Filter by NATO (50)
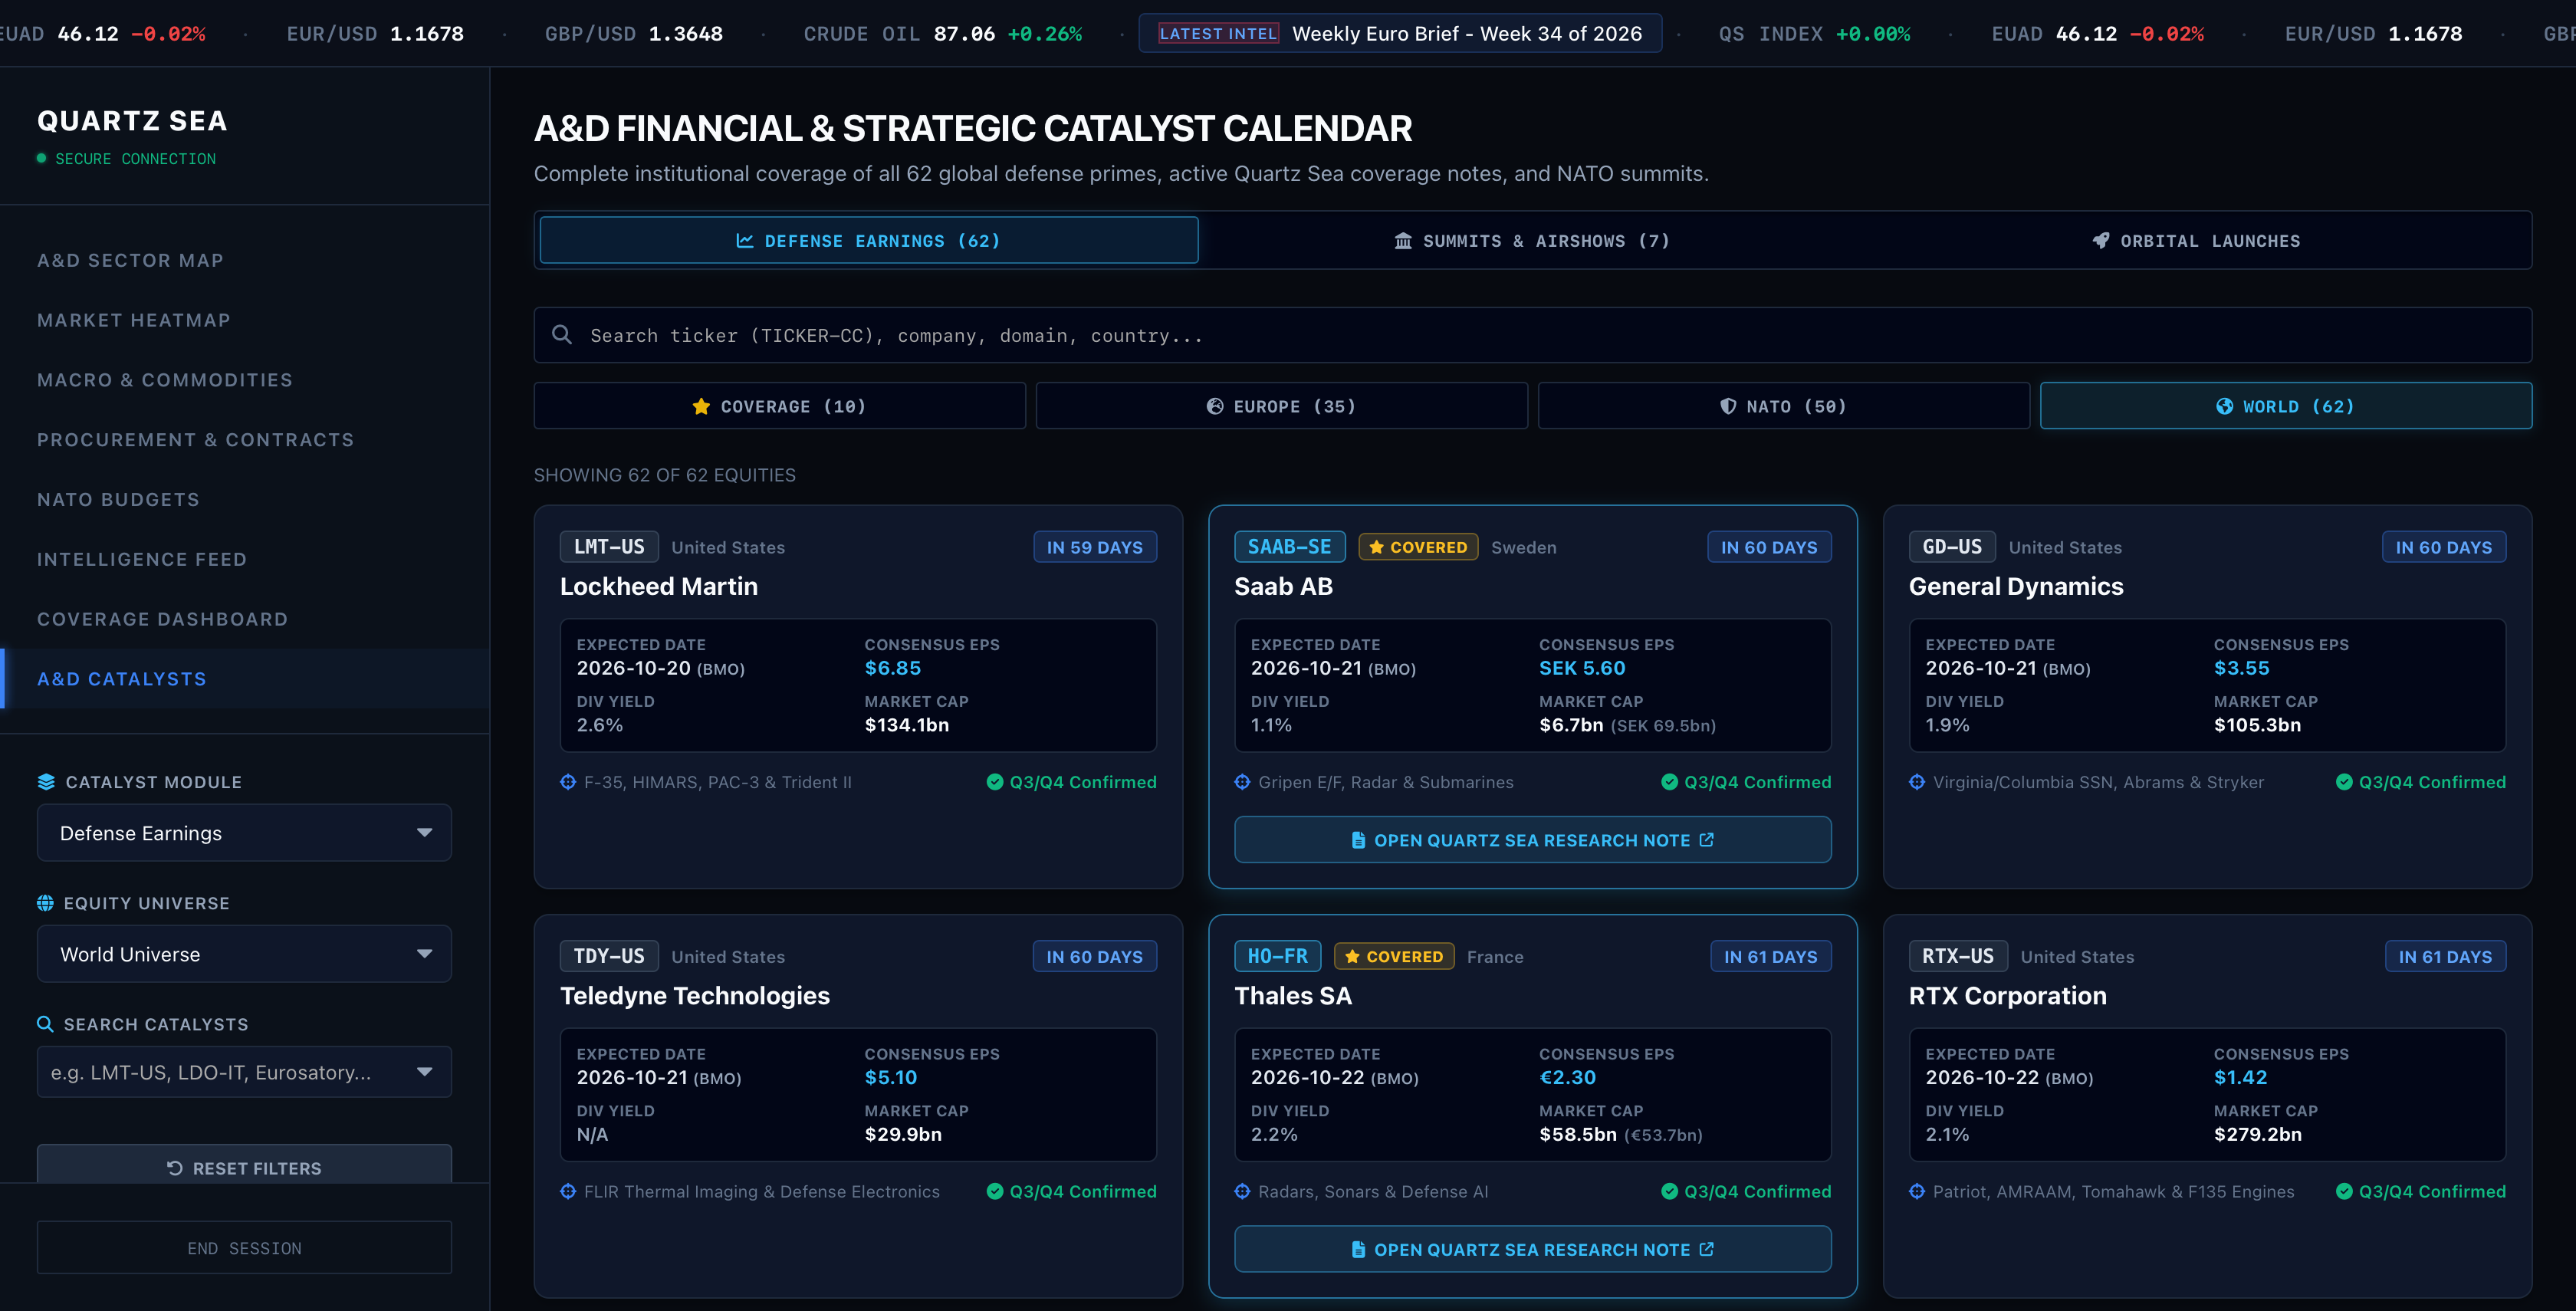2576x1311 pixels. pos(1783,406)
